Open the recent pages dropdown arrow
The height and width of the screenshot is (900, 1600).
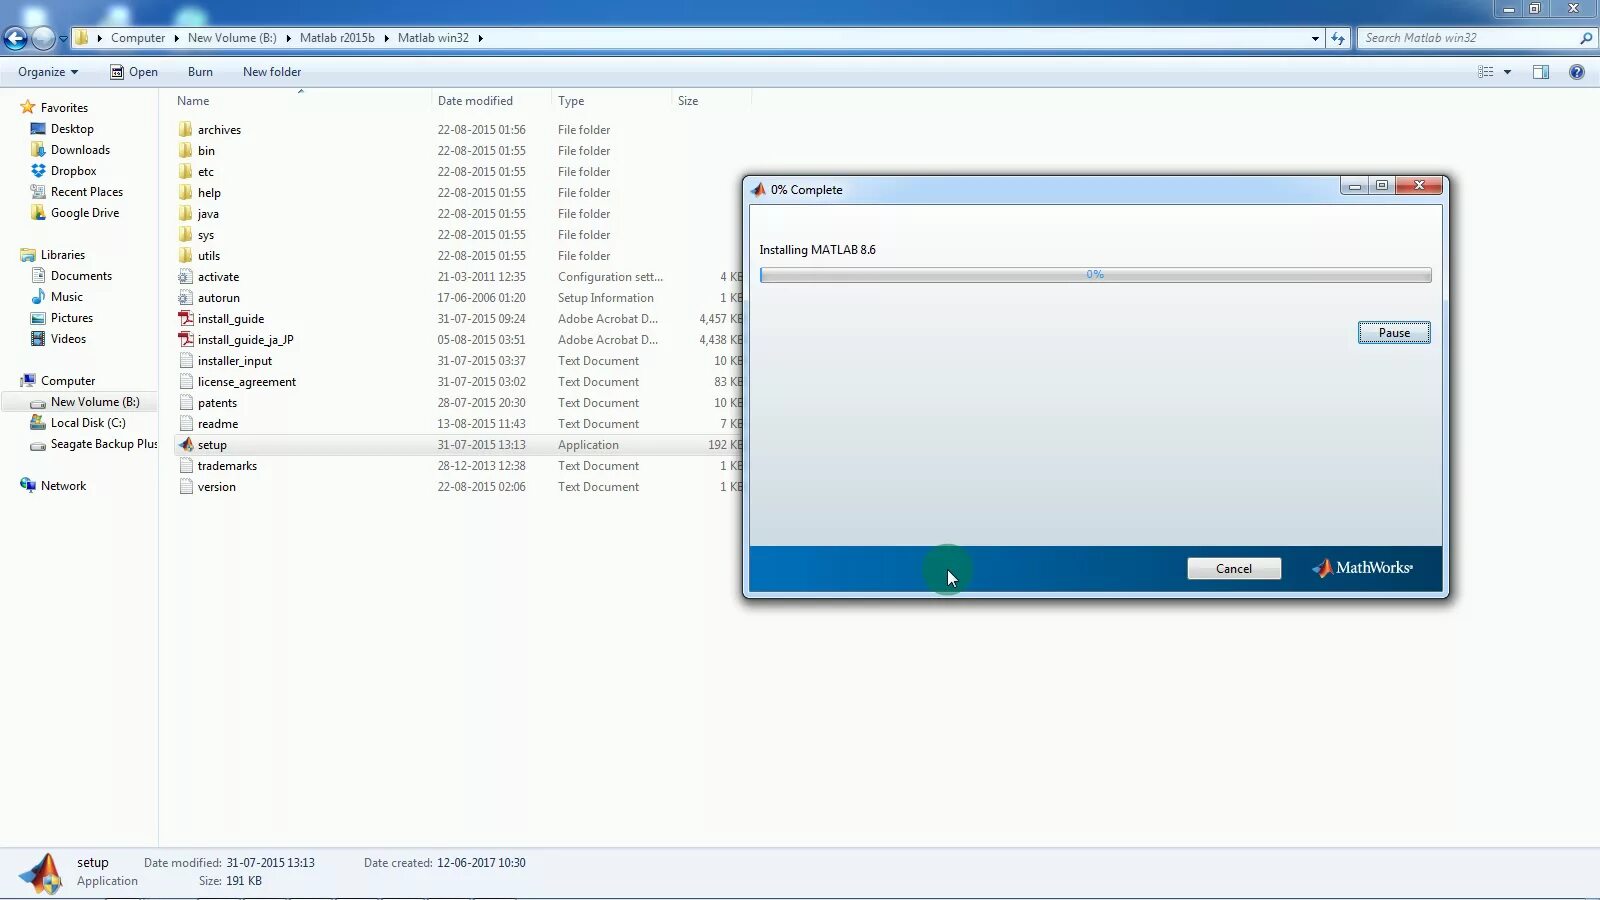point(63,39)
